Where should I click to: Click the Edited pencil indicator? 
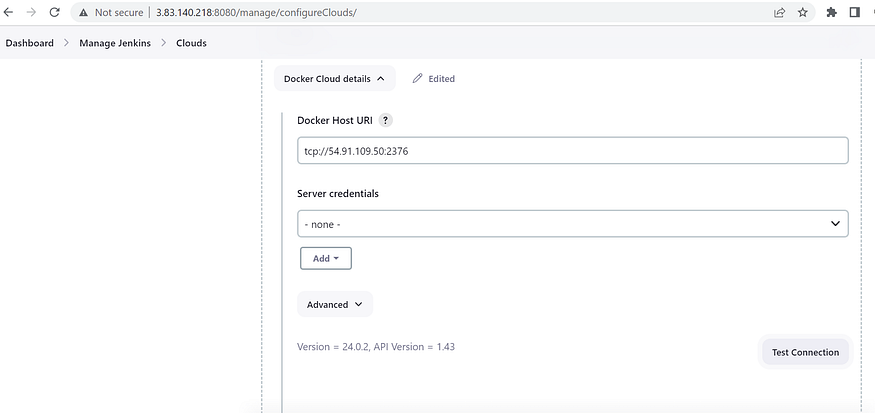tap(433, 79)
